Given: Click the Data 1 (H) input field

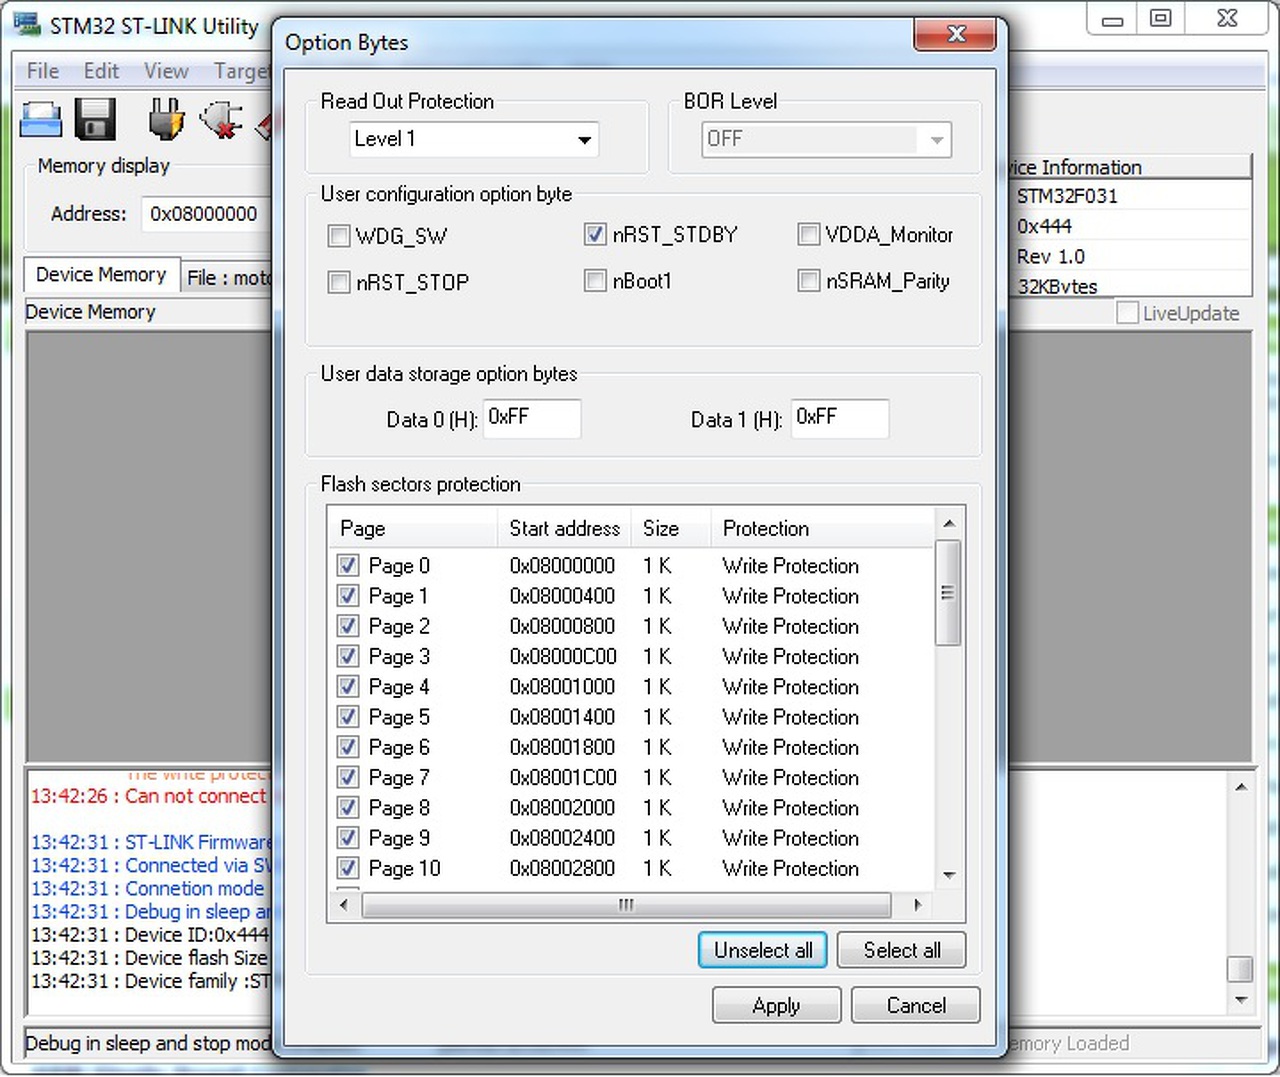Looking at the screenshot, I should point(840,418).
